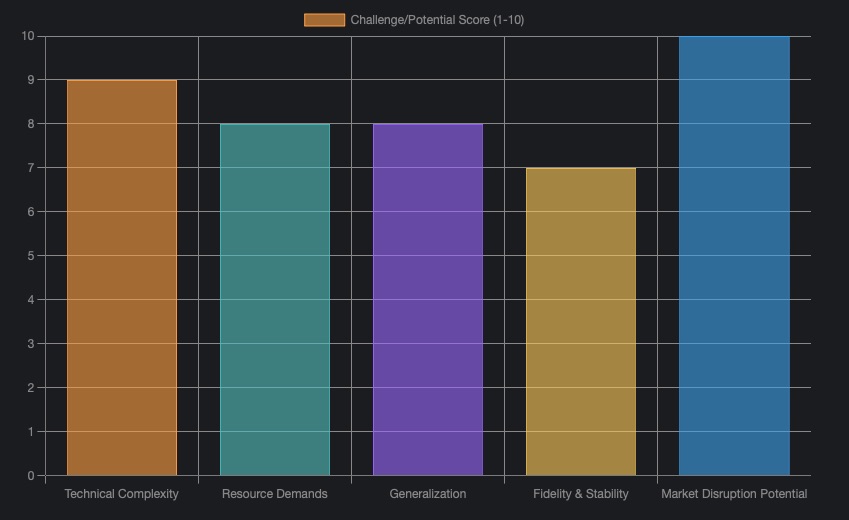This screenshot has height=520, width=849.
Task: Select the y-axis value 5 label
Action: point(31,256)
